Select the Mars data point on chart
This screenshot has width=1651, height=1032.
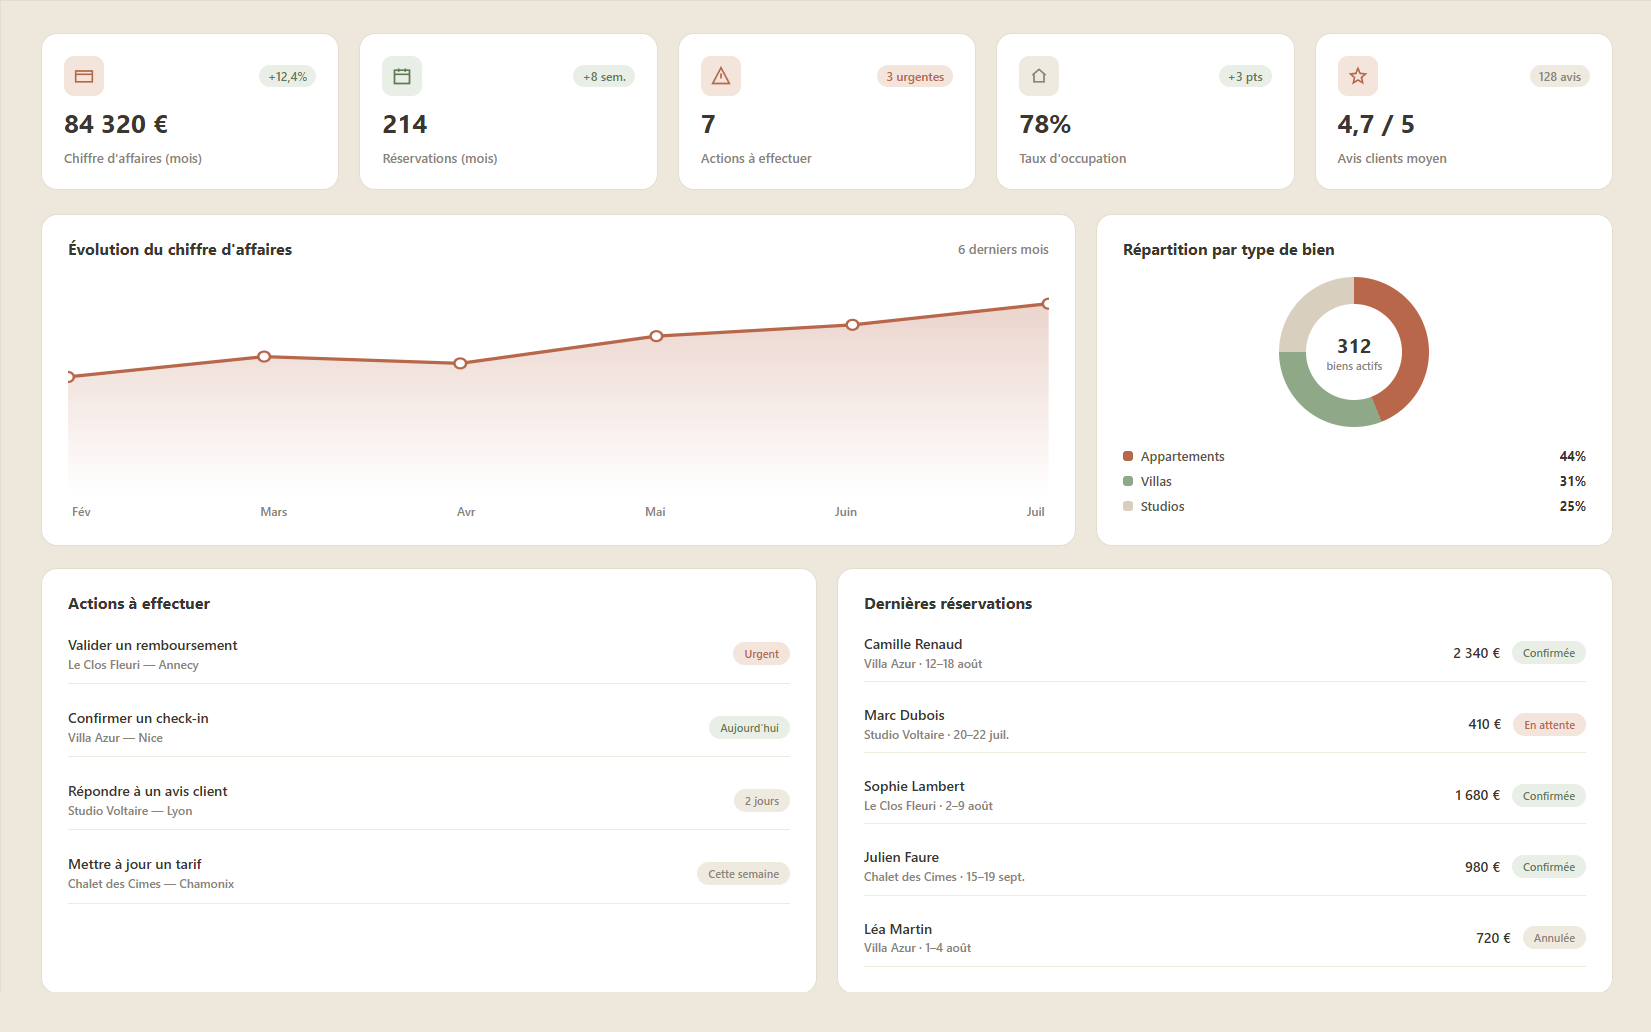(x=264, y=356)
